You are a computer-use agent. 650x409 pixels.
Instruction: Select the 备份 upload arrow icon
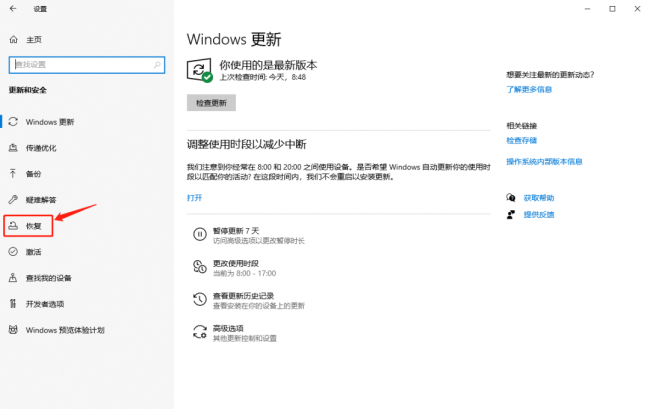[x=13, y=174]
